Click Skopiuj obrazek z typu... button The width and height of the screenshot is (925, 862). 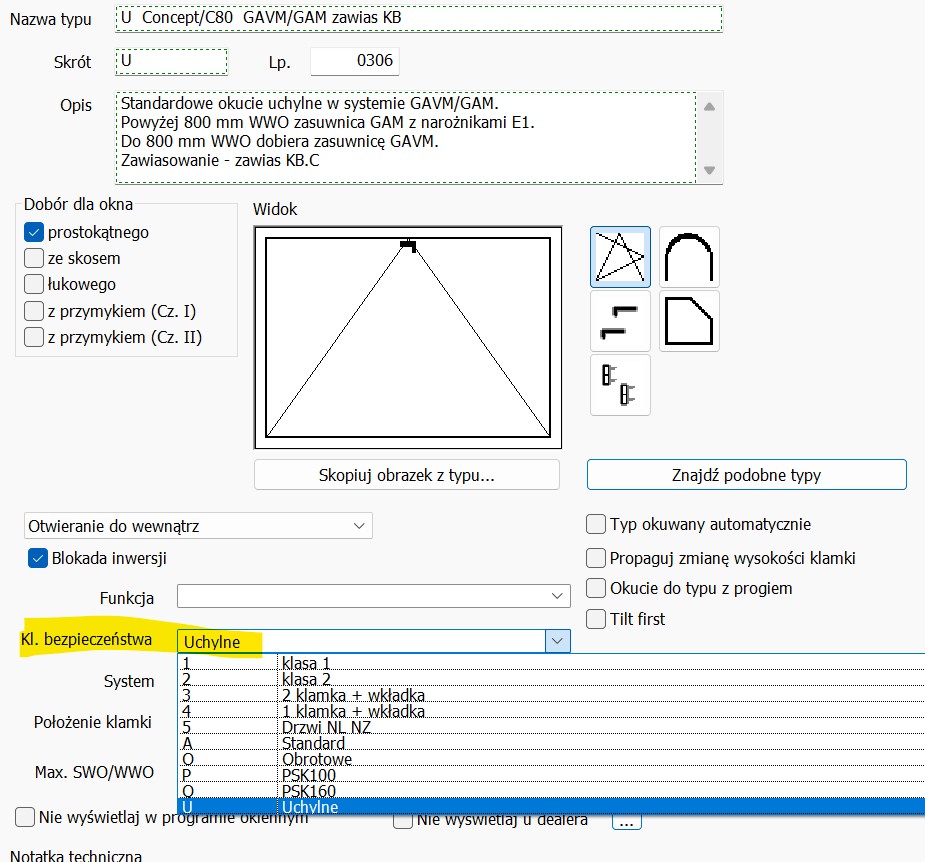[406, 475]
